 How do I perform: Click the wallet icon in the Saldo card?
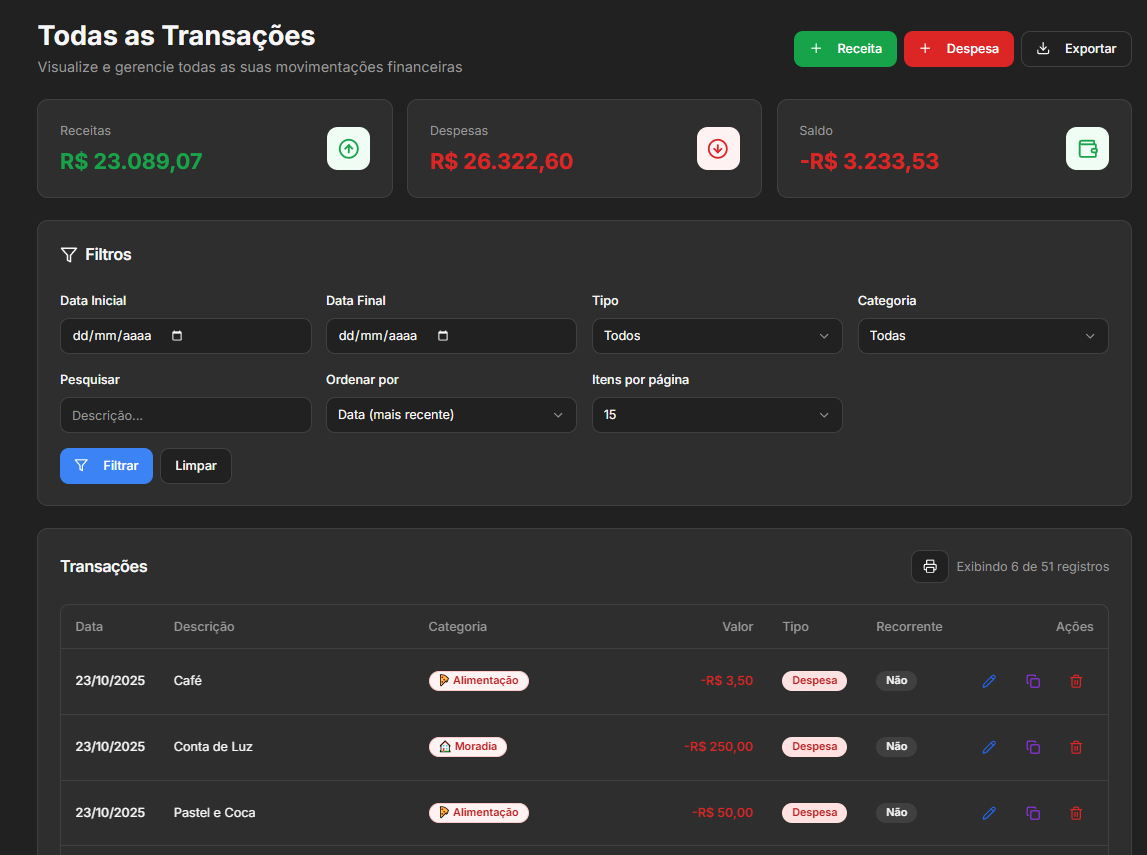1087,149
